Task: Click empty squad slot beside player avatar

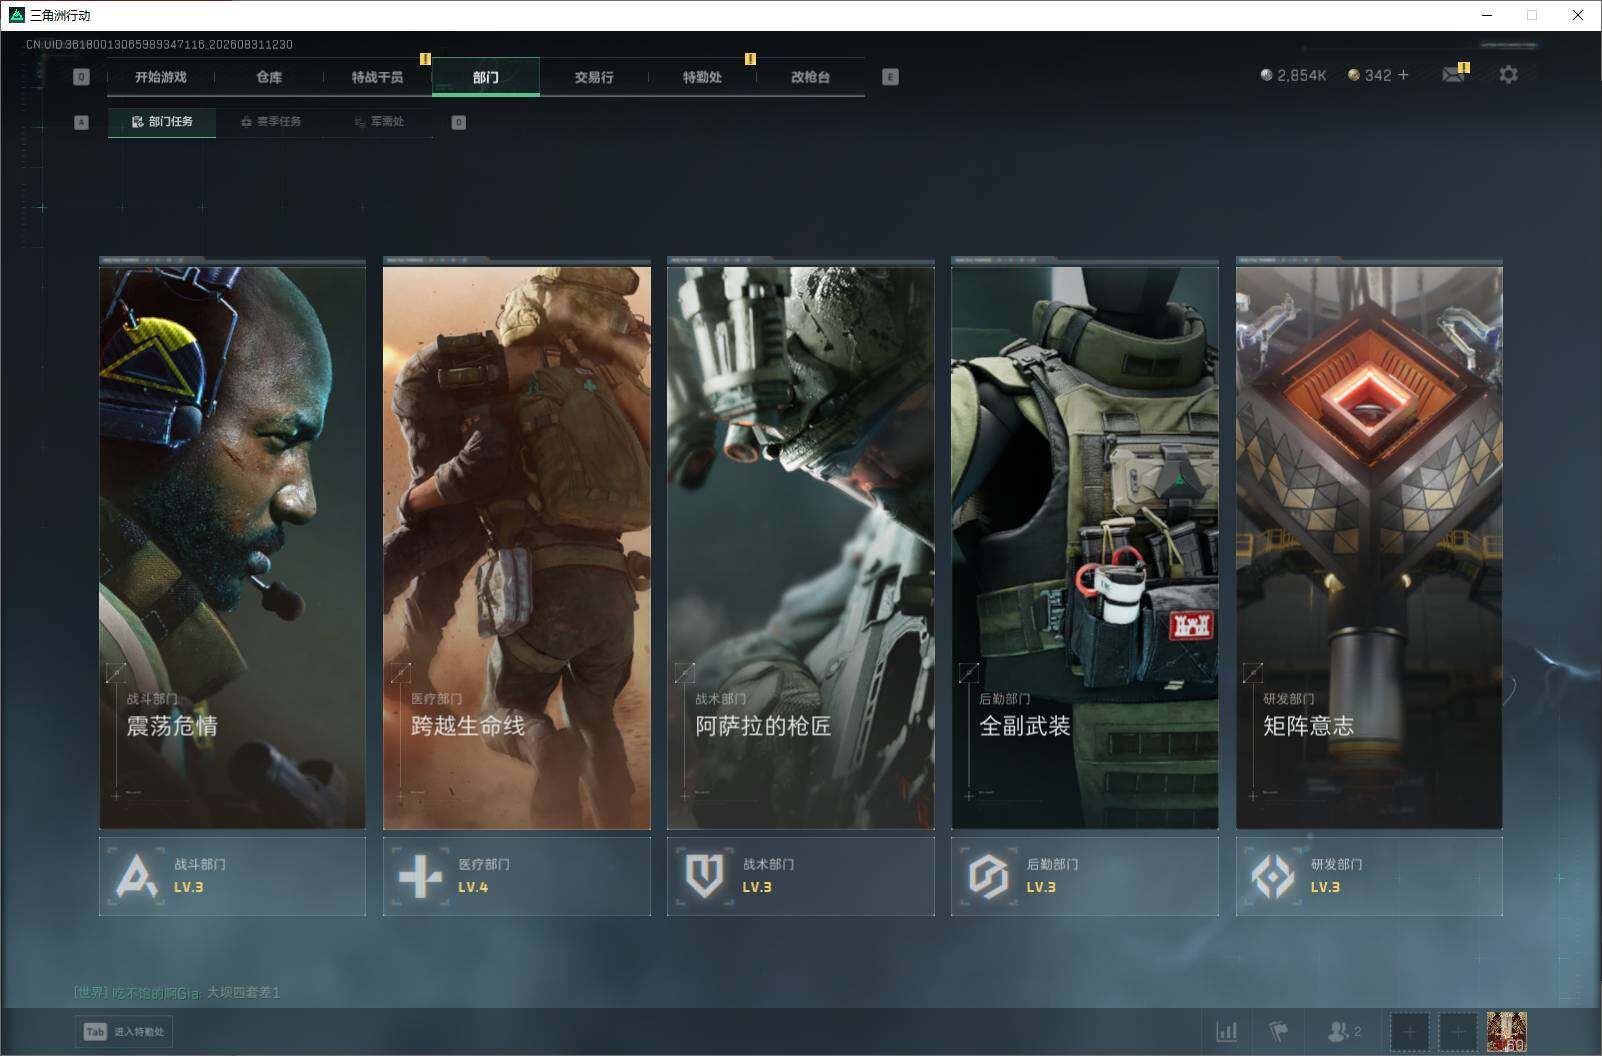Action: click(x=1458, y=1031)
